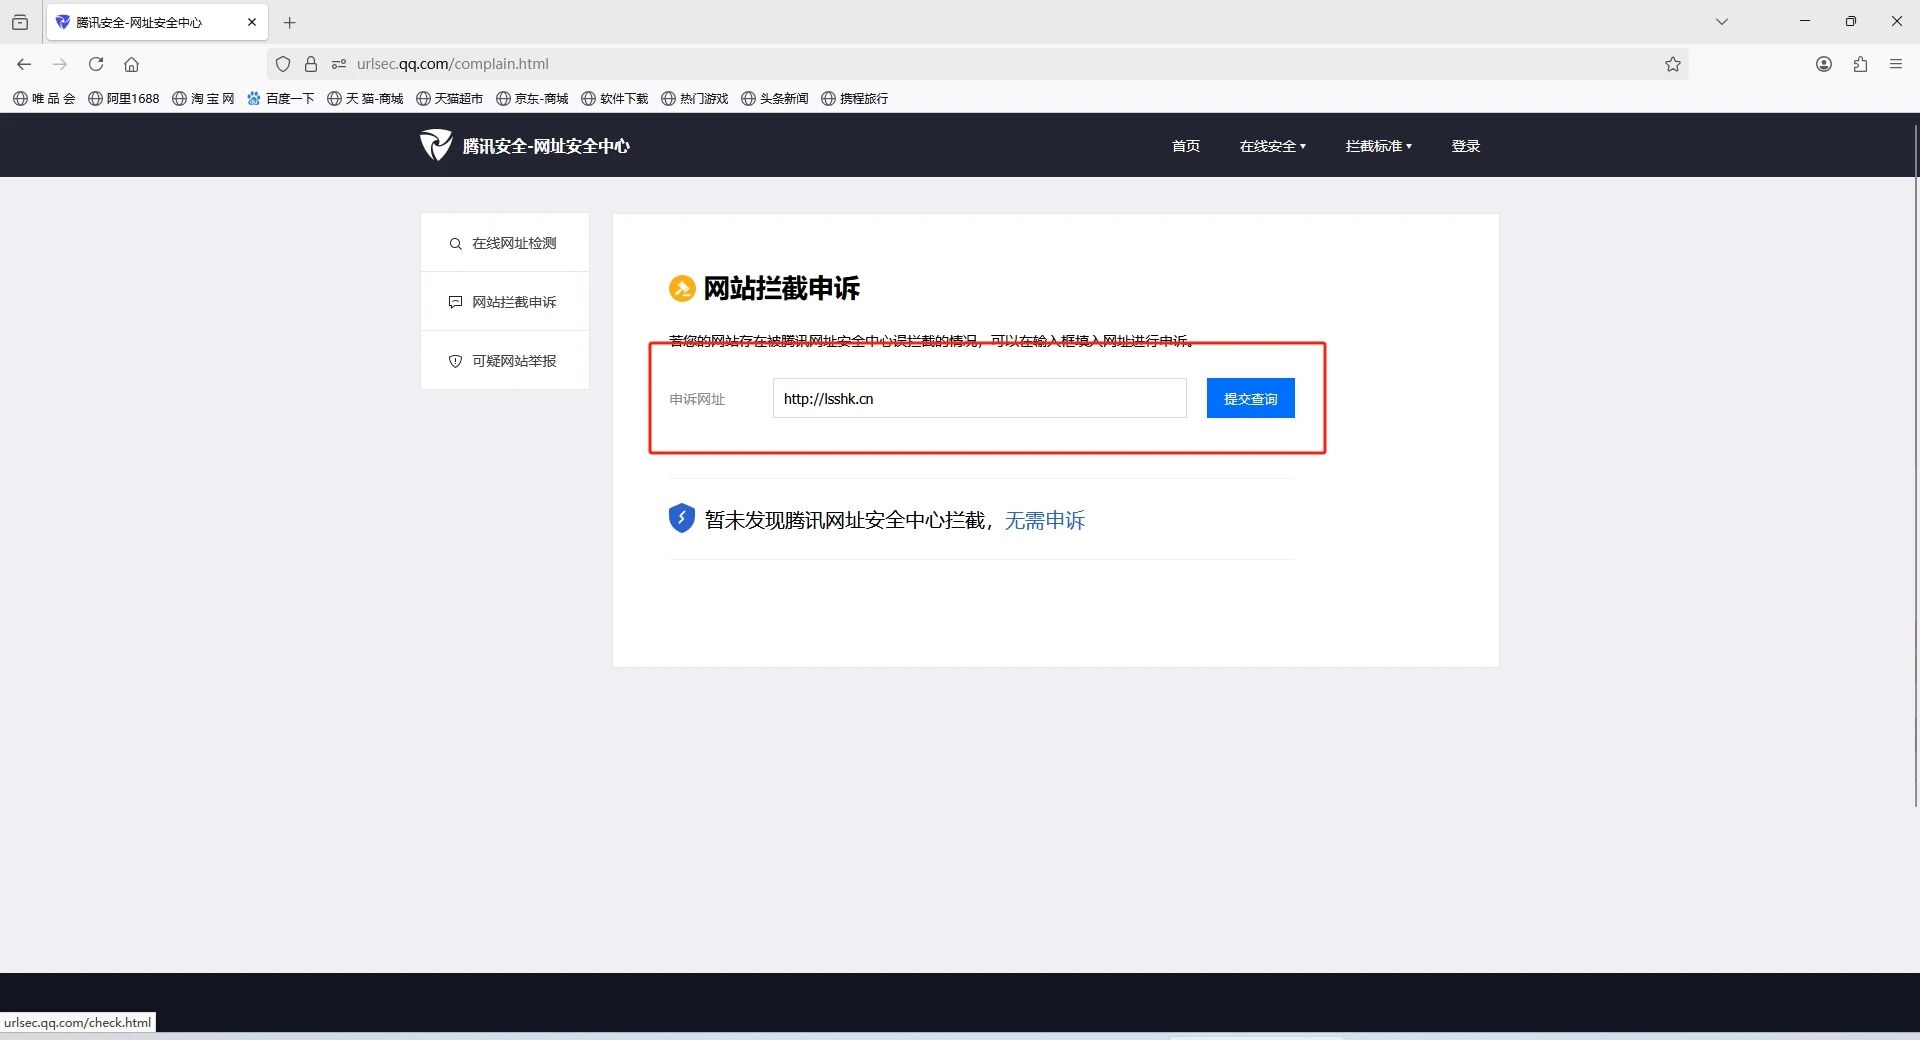Open the 携程旅行 bookmark
1920x1040 pixels.
click(x=855, y=98)
